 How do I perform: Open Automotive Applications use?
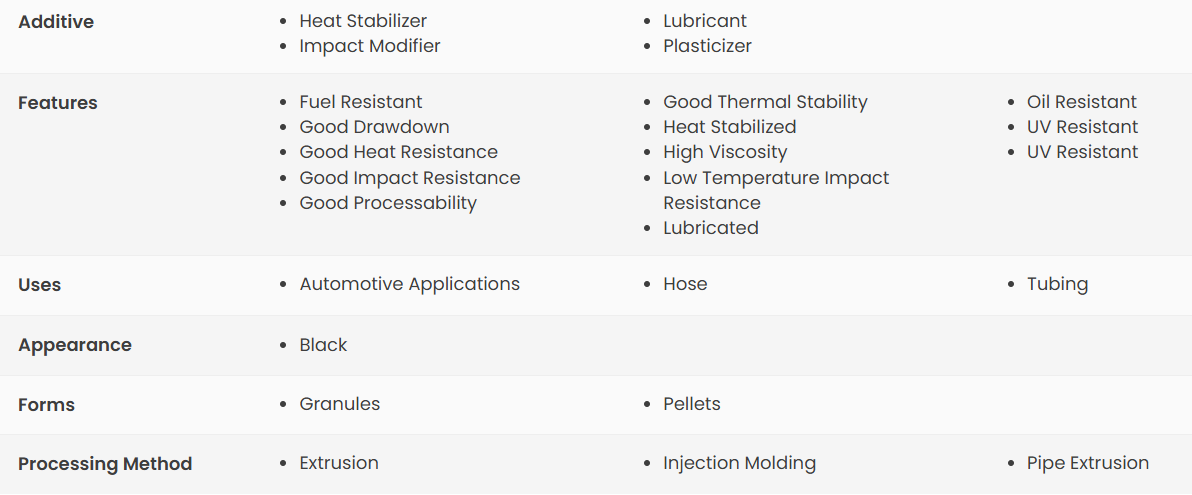coord(409,284)
